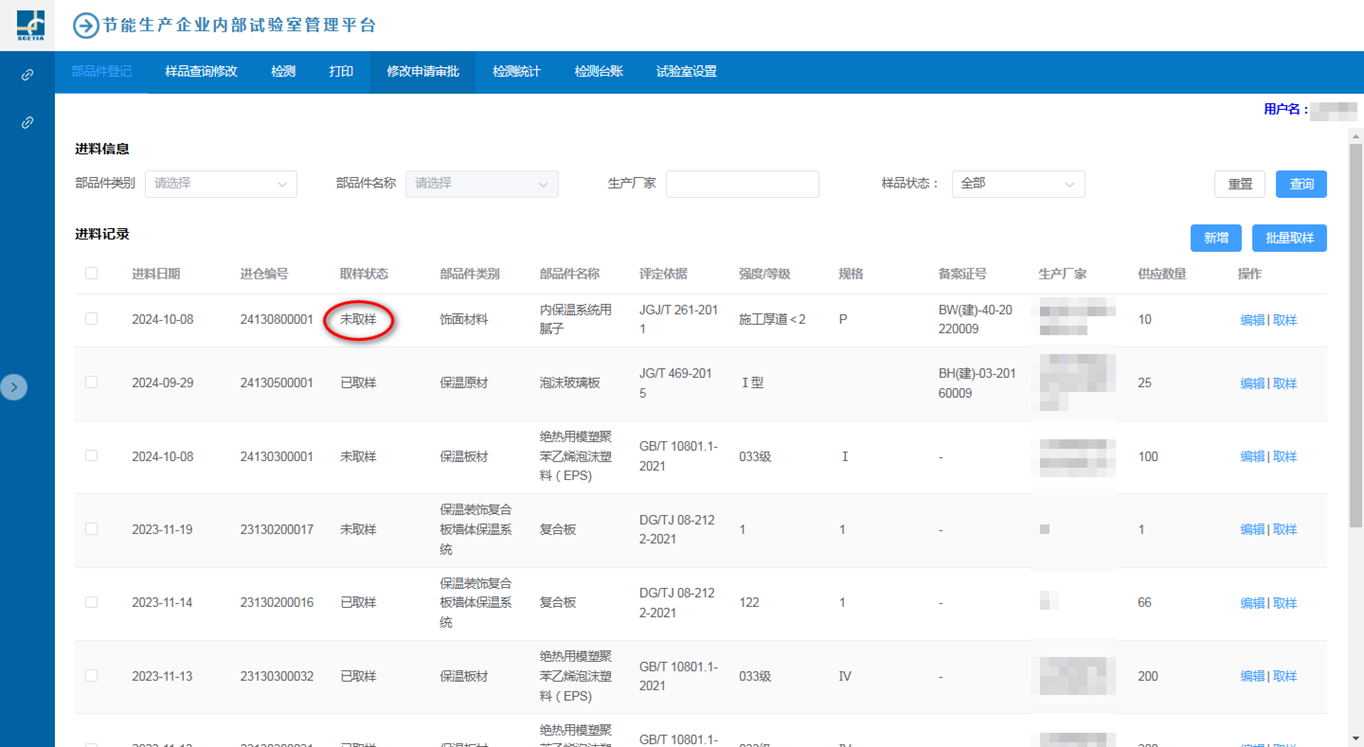This screenshot has width=1364, height=747.
Task: Click the 生产厂家 input field
Action: (742, 184)
